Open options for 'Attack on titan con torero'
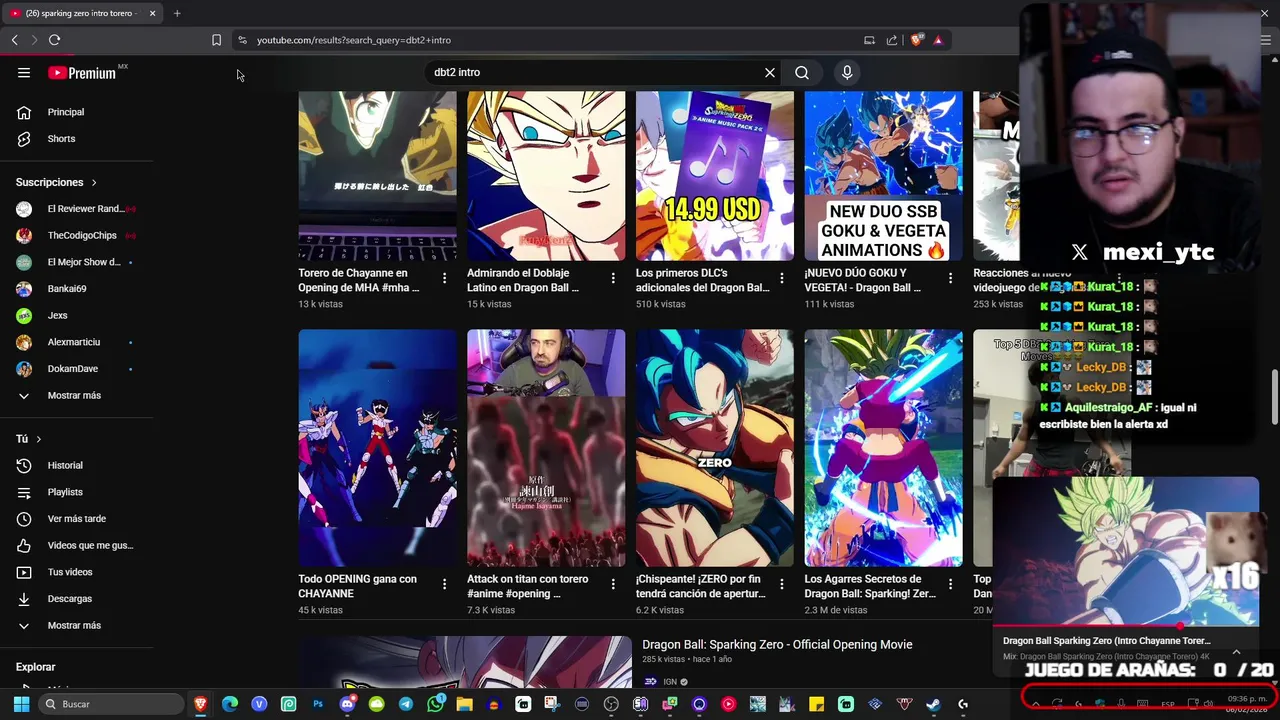 click(x=613, y=584)
